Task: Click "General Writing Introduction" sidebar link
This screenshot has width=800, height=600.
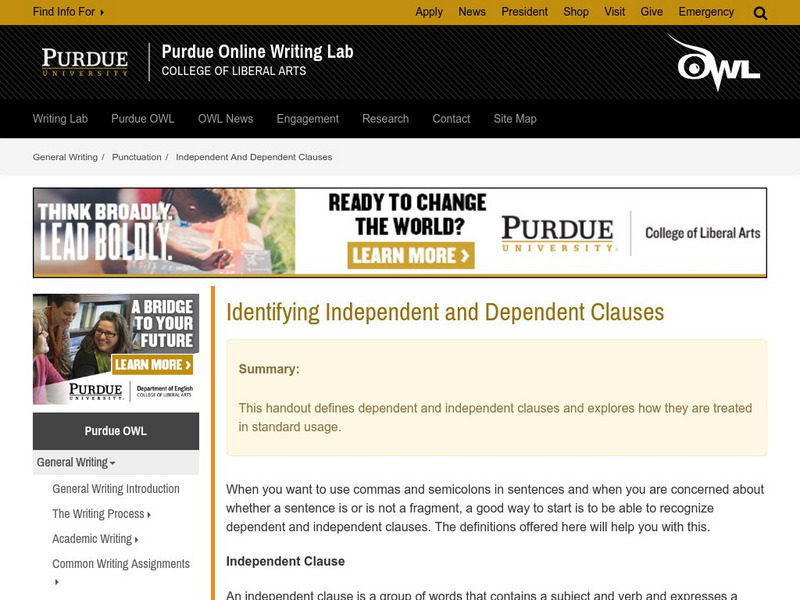Action: pos(115,488)
